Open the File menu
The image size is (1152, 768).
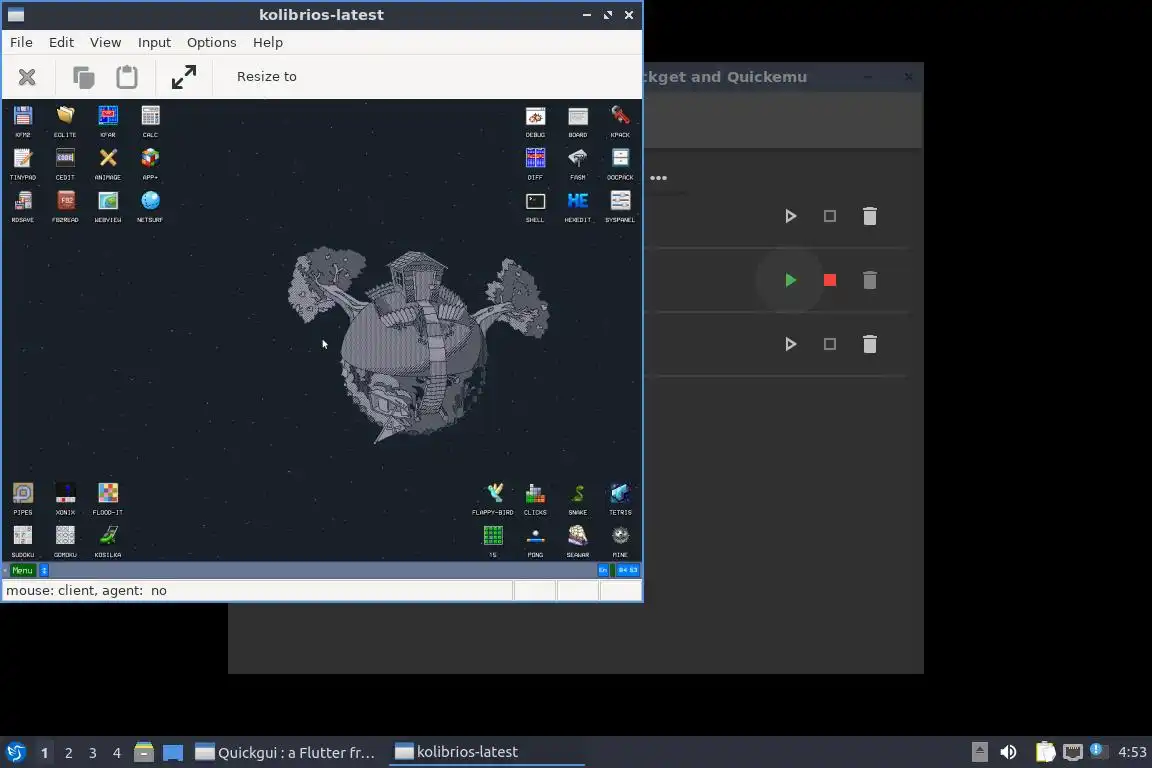tap(21, 43)
